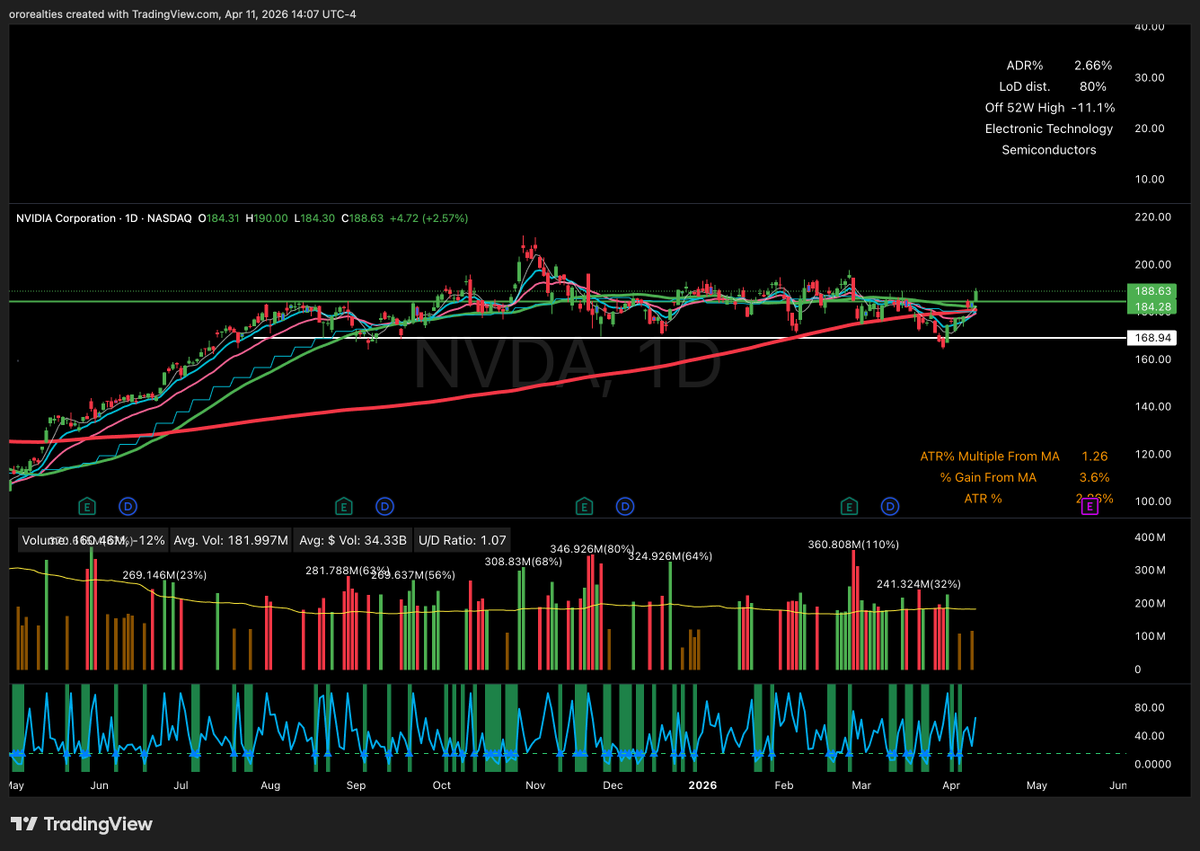
Task: Select the dividend D marker in March
Action: 889,507
